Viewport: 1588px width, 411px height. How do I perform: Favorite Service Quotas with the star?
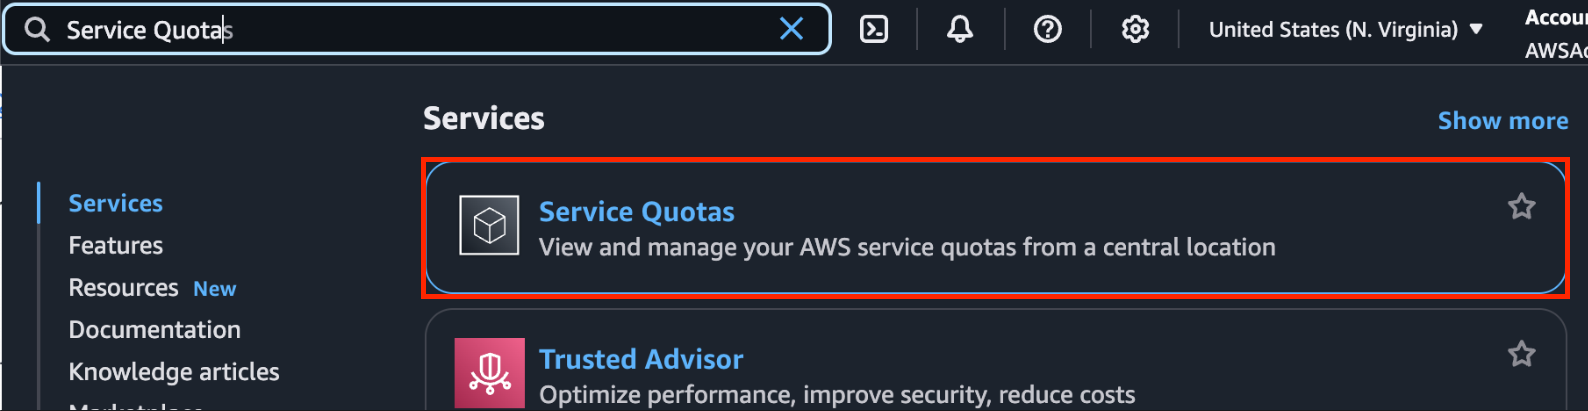(x=1521, y=206)
